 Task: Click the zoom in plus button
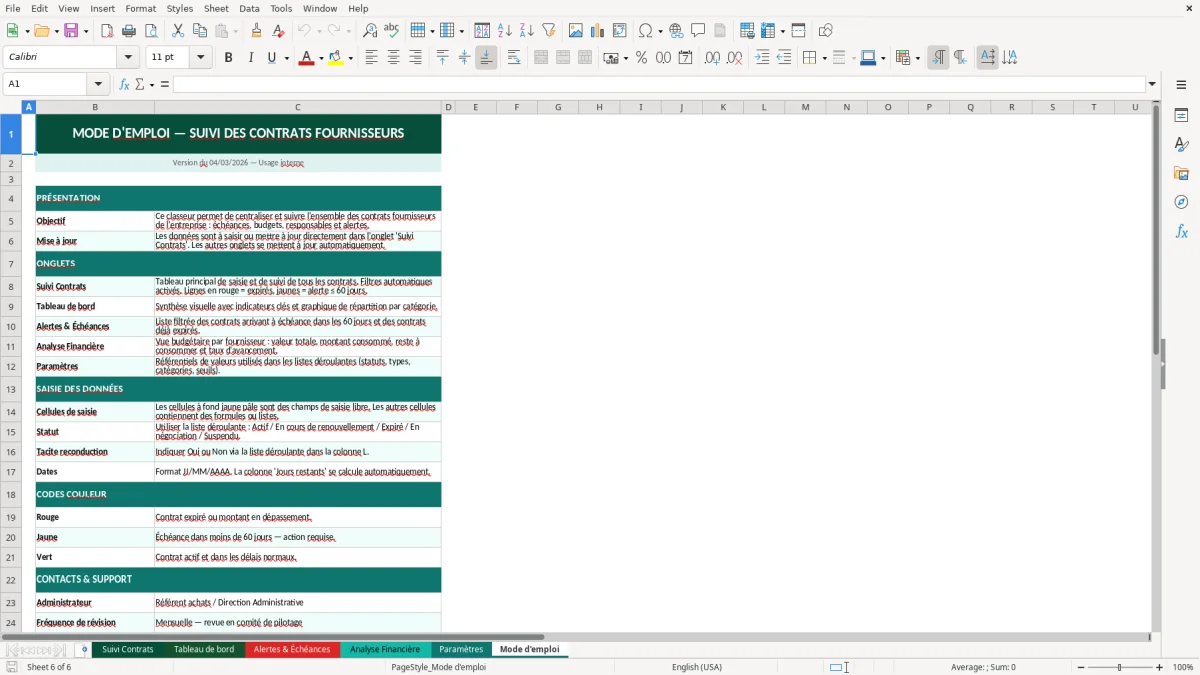(x=1160, y=667)
